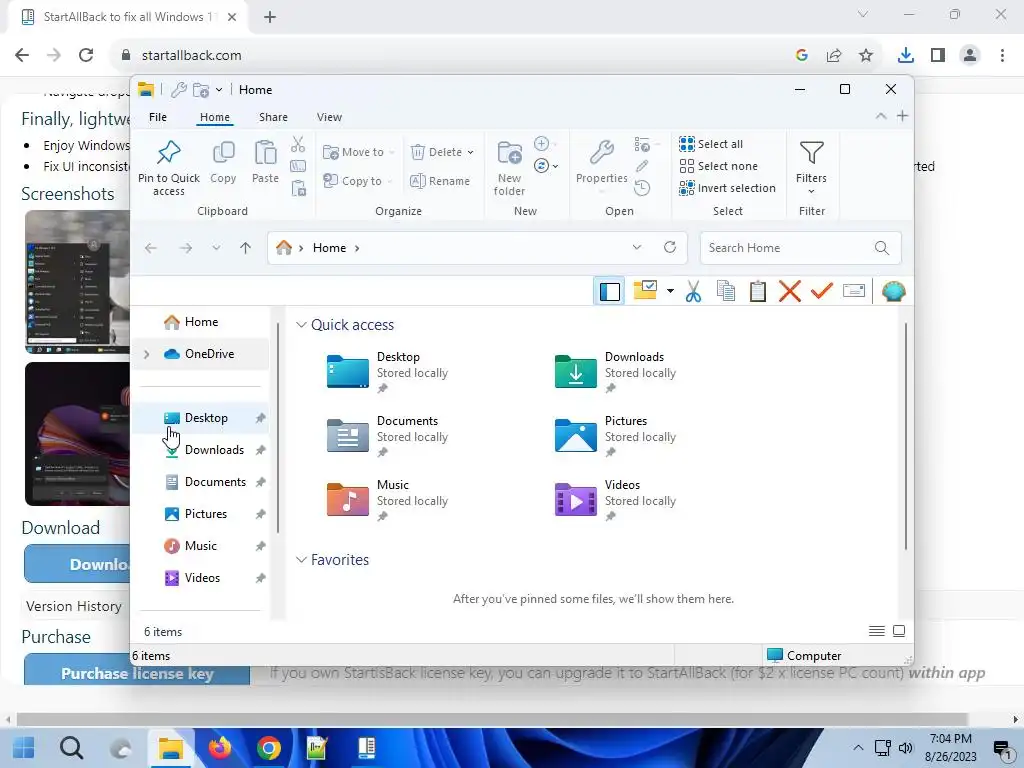Collapse the Favorites group

pos(301,560)
